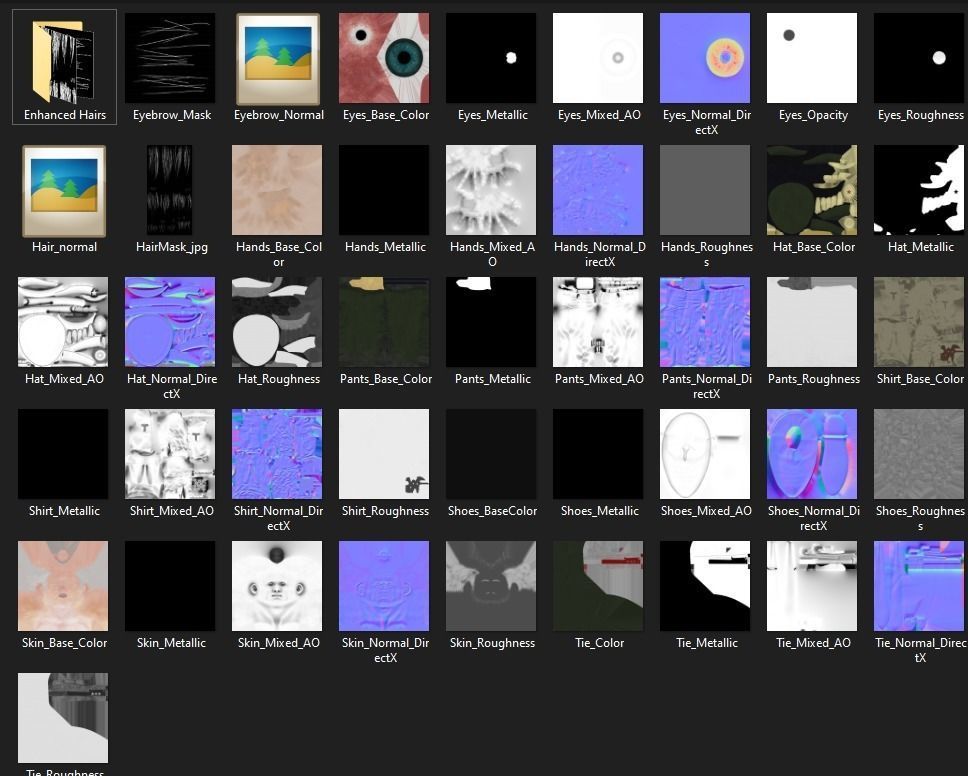Image resolution: width=968 pixels, height=776 pixels.
Task: Select the Shirt_Normal_DirectX normal map
Action: click(x=277, y=454)
